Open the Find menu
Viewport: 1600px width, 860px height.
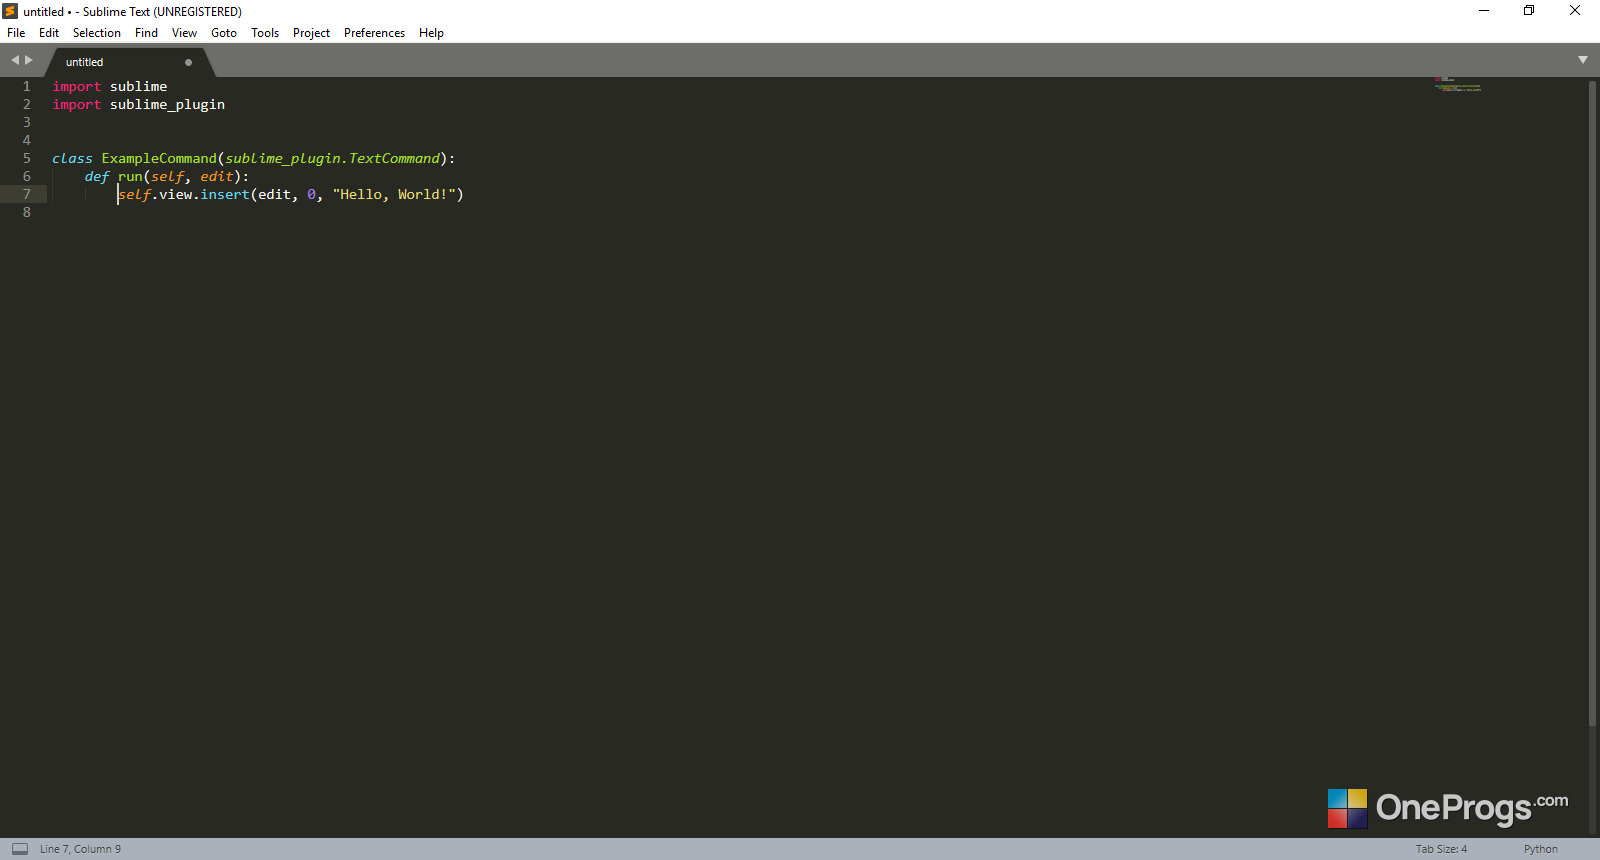146,33
